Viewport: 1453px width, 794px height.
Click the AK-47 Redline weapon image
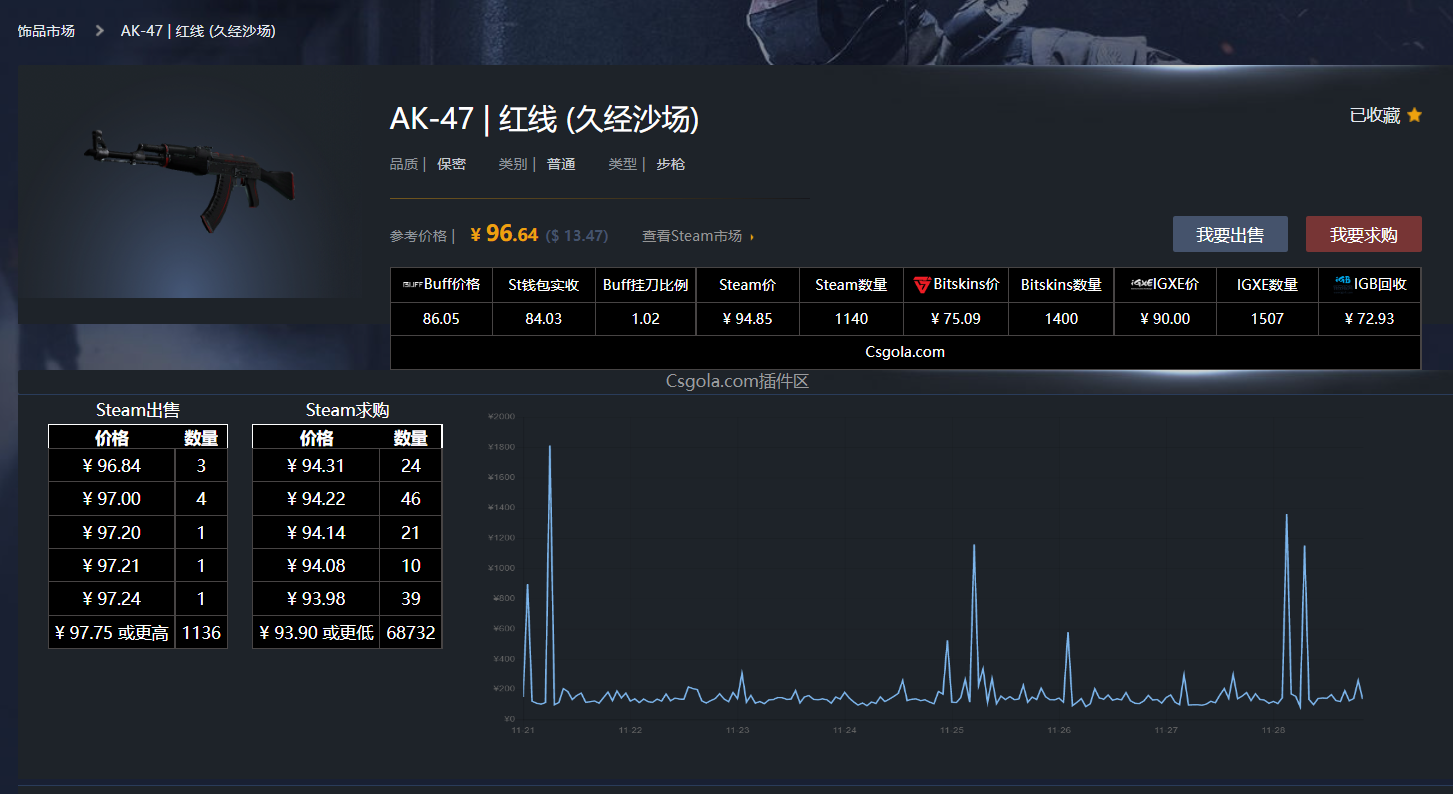tap(190, 180)
